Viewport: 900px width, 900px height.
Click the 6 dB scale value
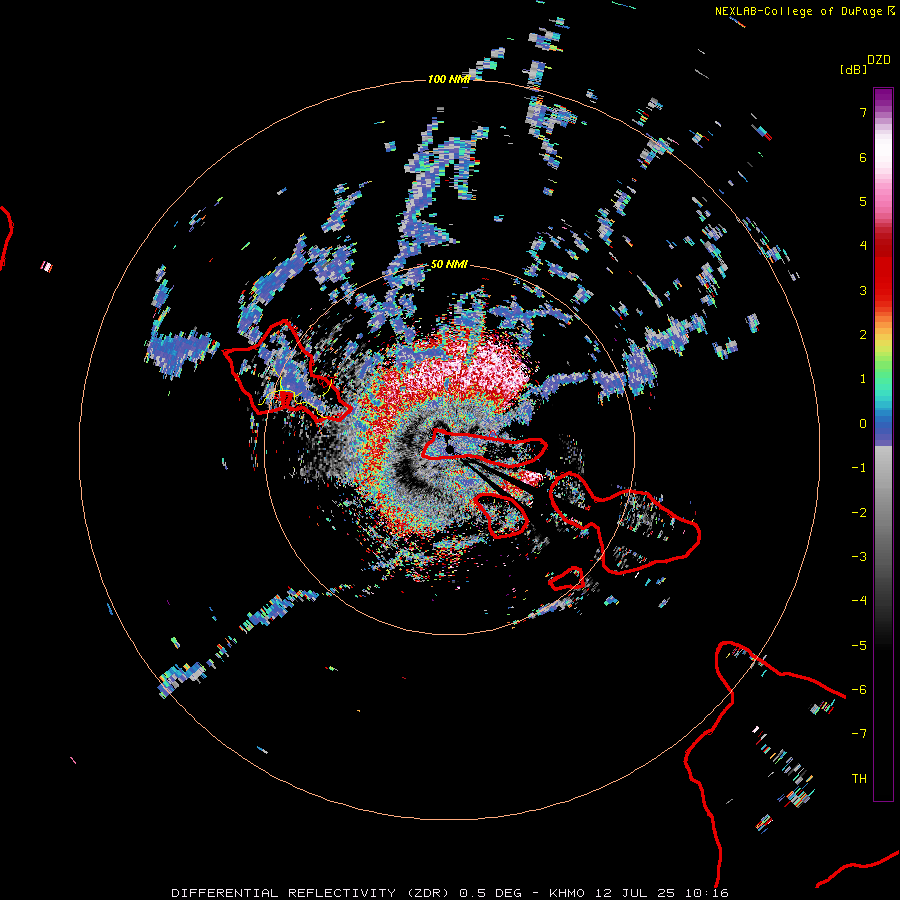pos(863,157)
